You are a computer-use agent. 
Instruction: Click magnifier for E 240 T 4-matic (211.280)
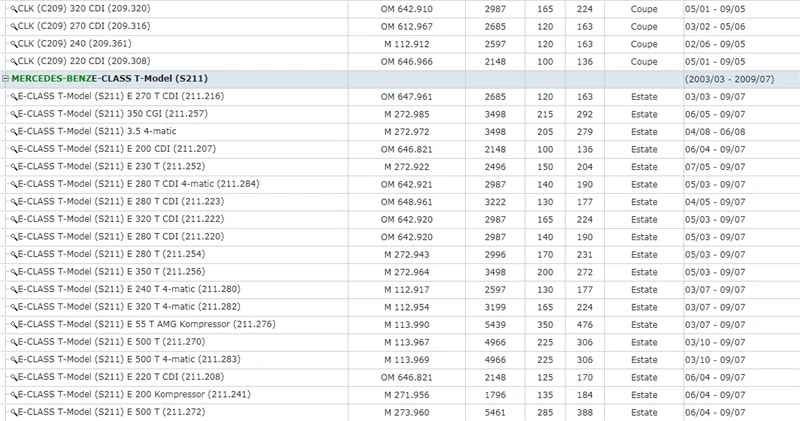pos(14,290)
